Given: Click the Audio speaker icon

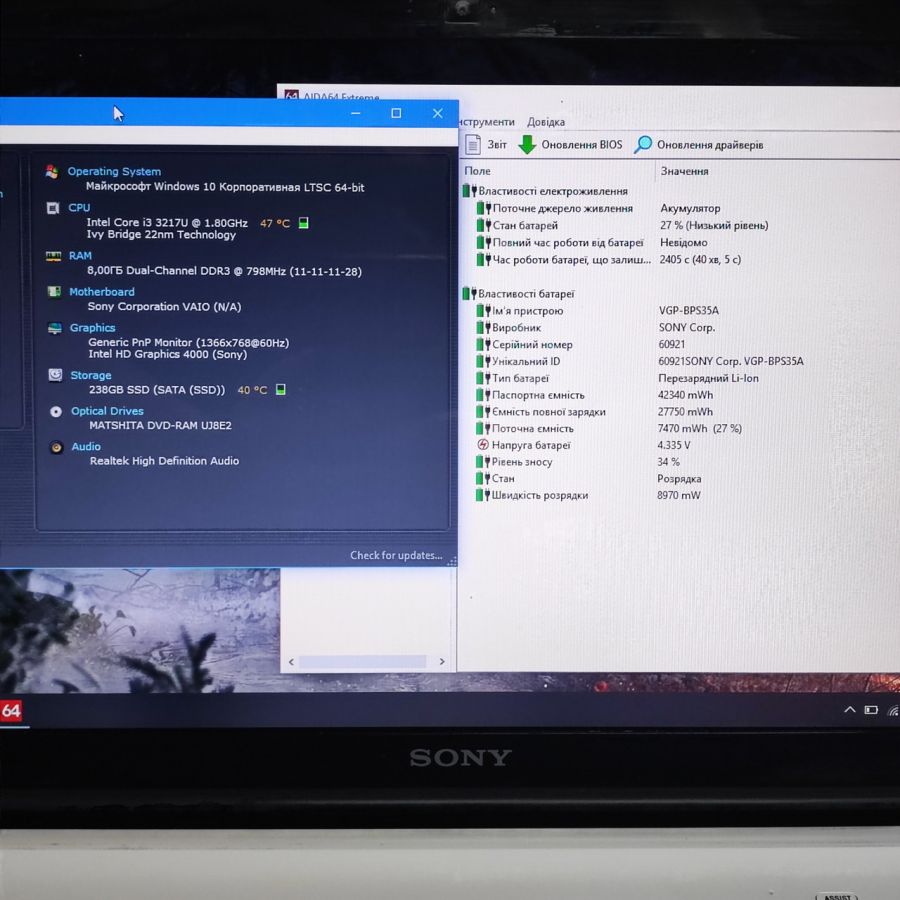Looking at the screenshot, I should point(56,447).
